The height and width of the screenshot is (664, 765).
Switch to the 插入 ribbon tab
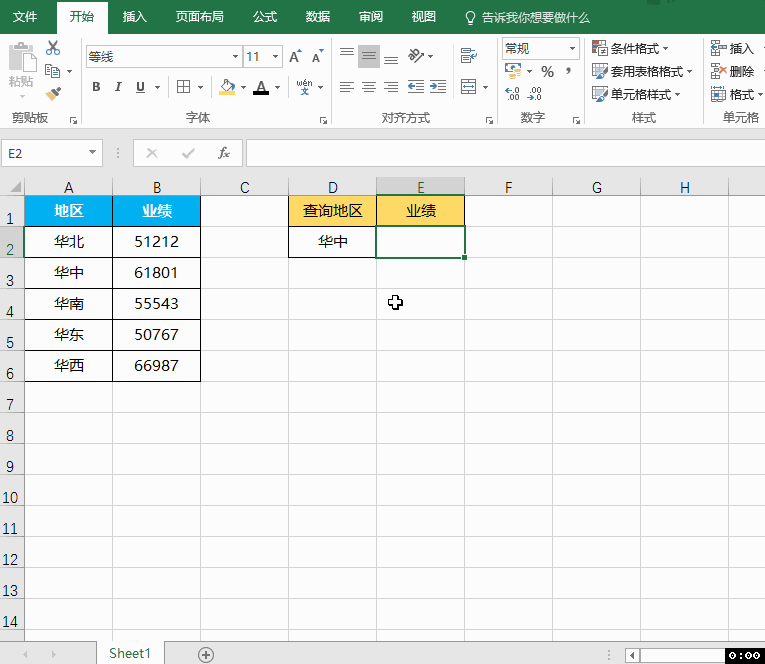tap(135, 17)
